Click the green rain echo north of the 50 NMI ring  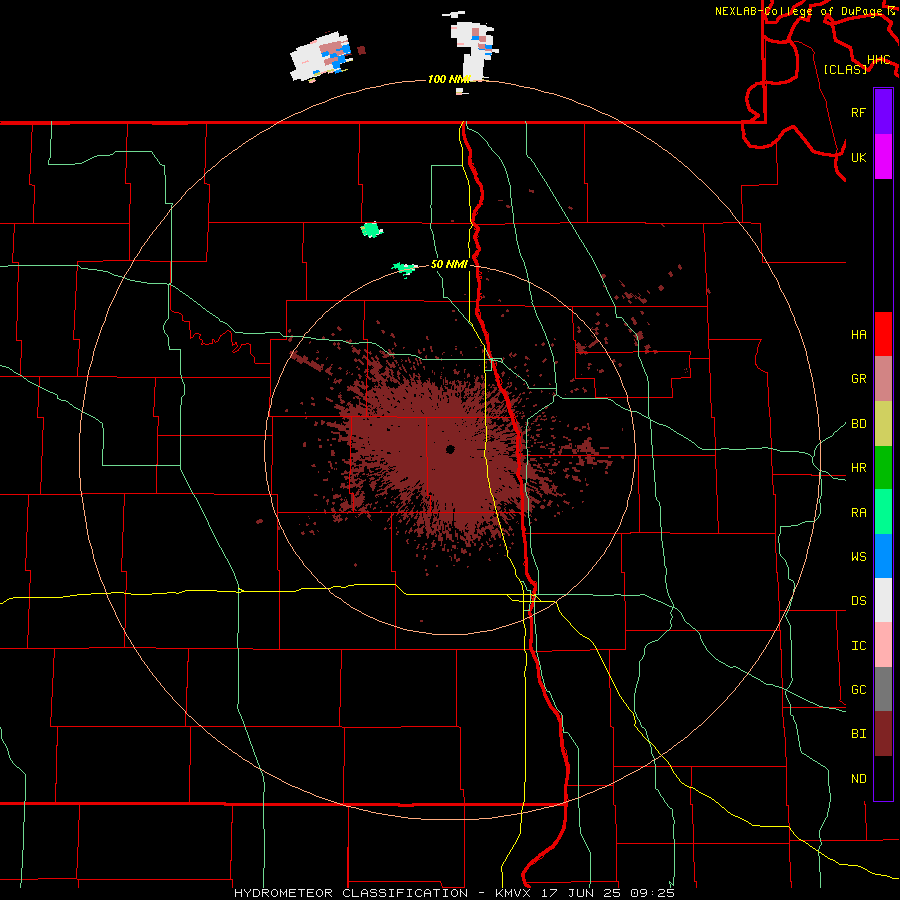[371, 230]
